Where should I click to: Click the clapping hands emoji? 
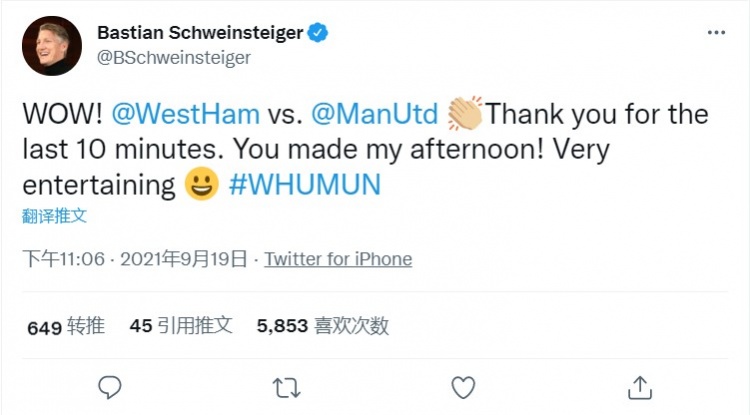pyautogui.click(x=465, y=113)
